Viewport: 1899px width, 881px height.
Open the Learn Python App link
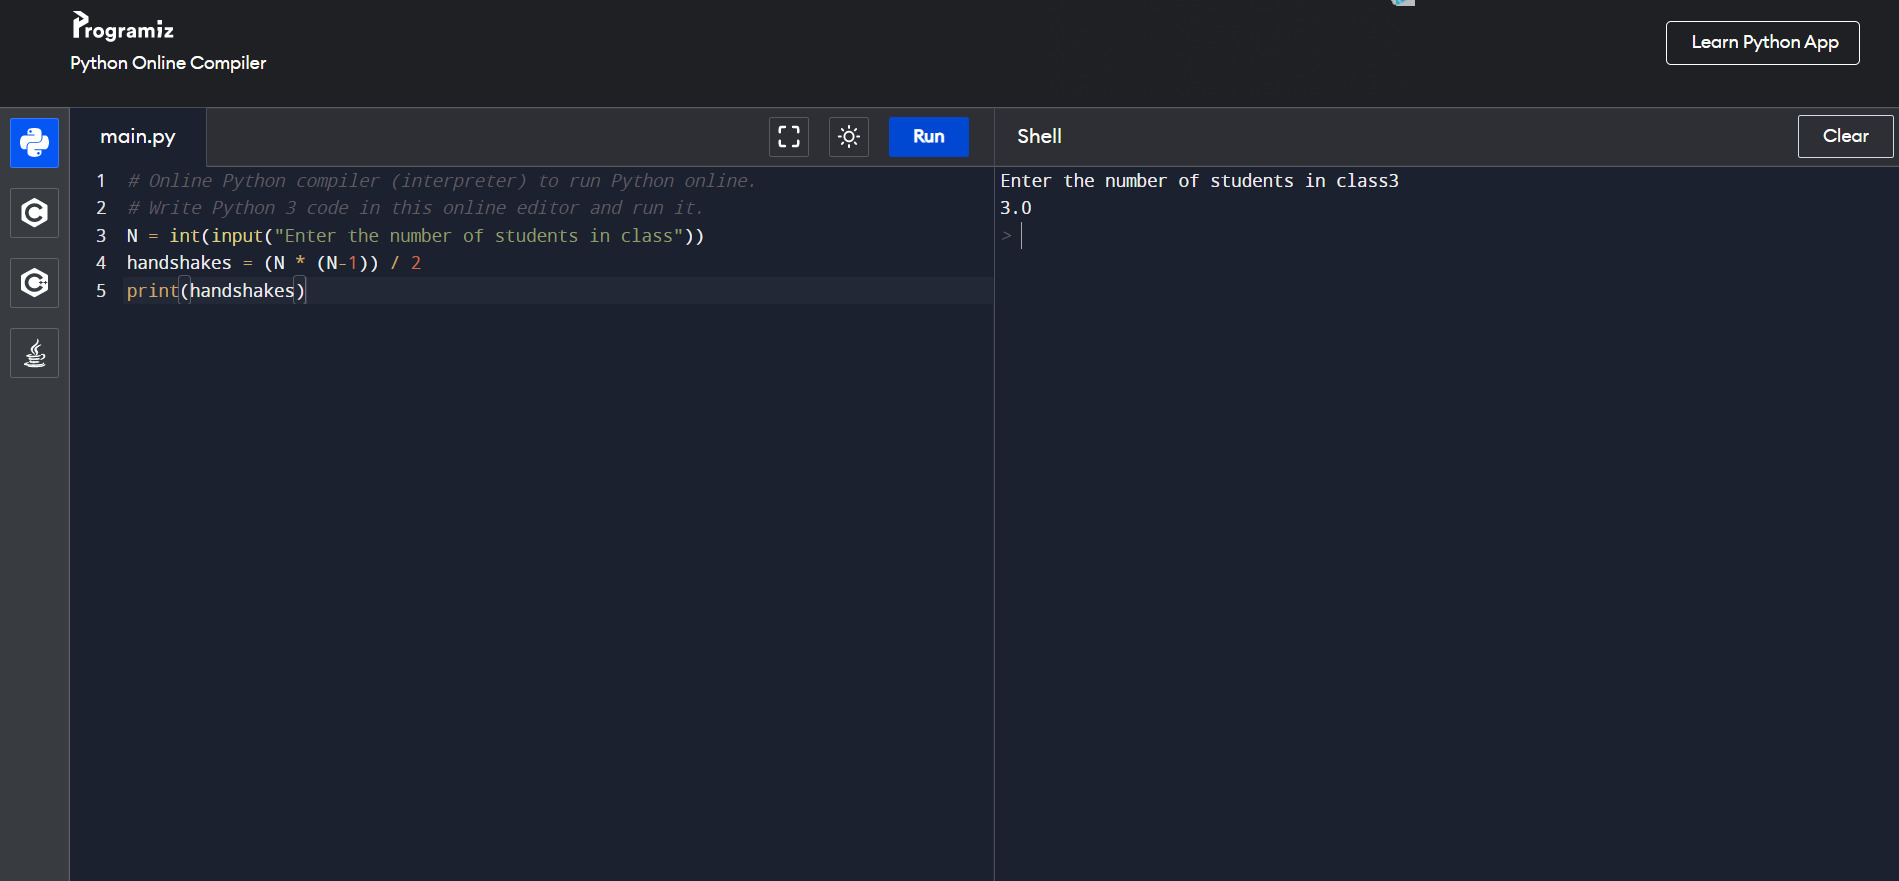click(1762, 43)
